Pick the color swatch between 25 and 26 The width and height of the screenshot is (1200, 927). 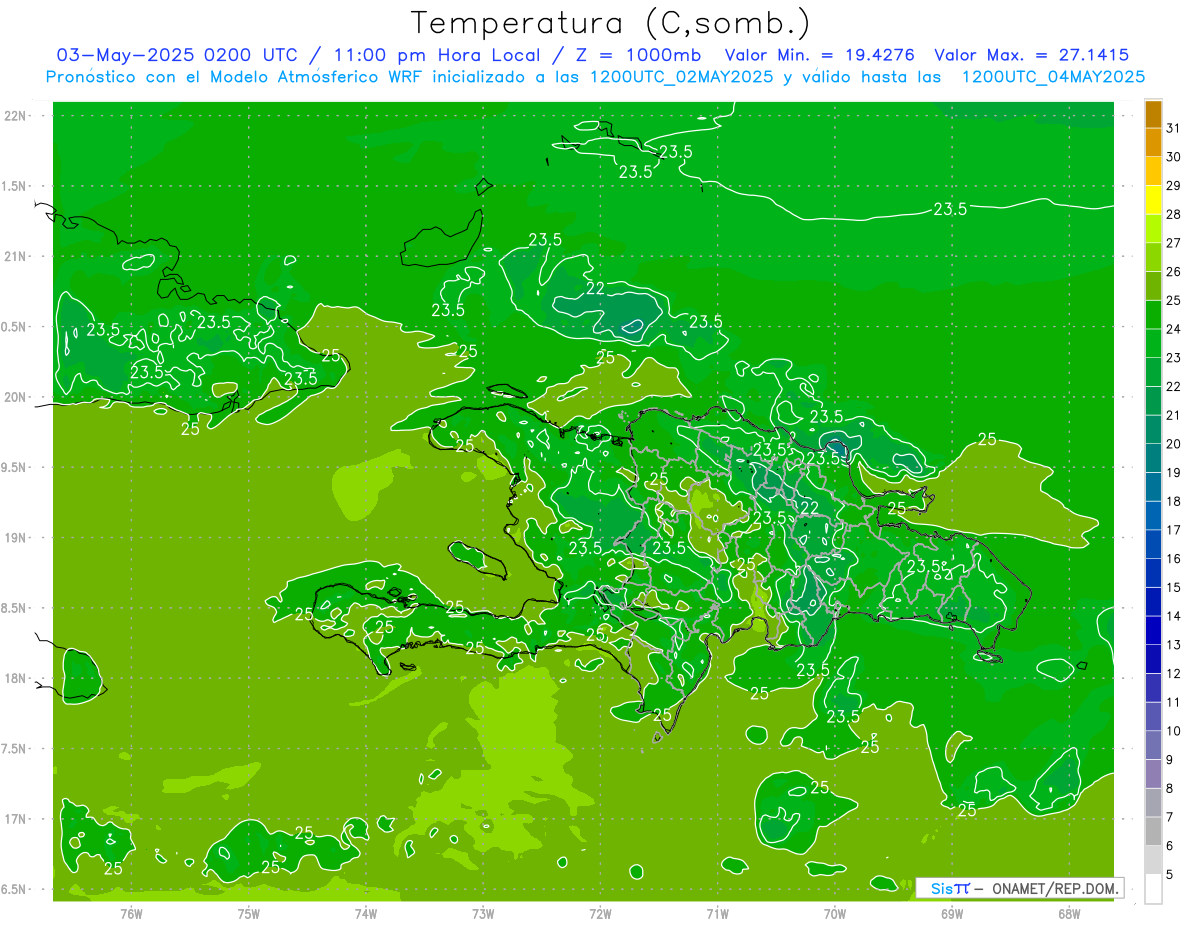[1153, 286]
